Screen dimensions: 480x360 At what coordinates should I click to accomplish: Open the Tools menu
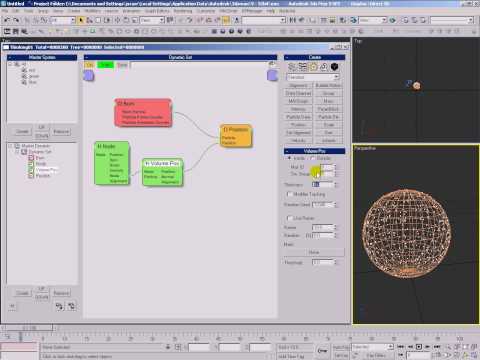[28, 11]
